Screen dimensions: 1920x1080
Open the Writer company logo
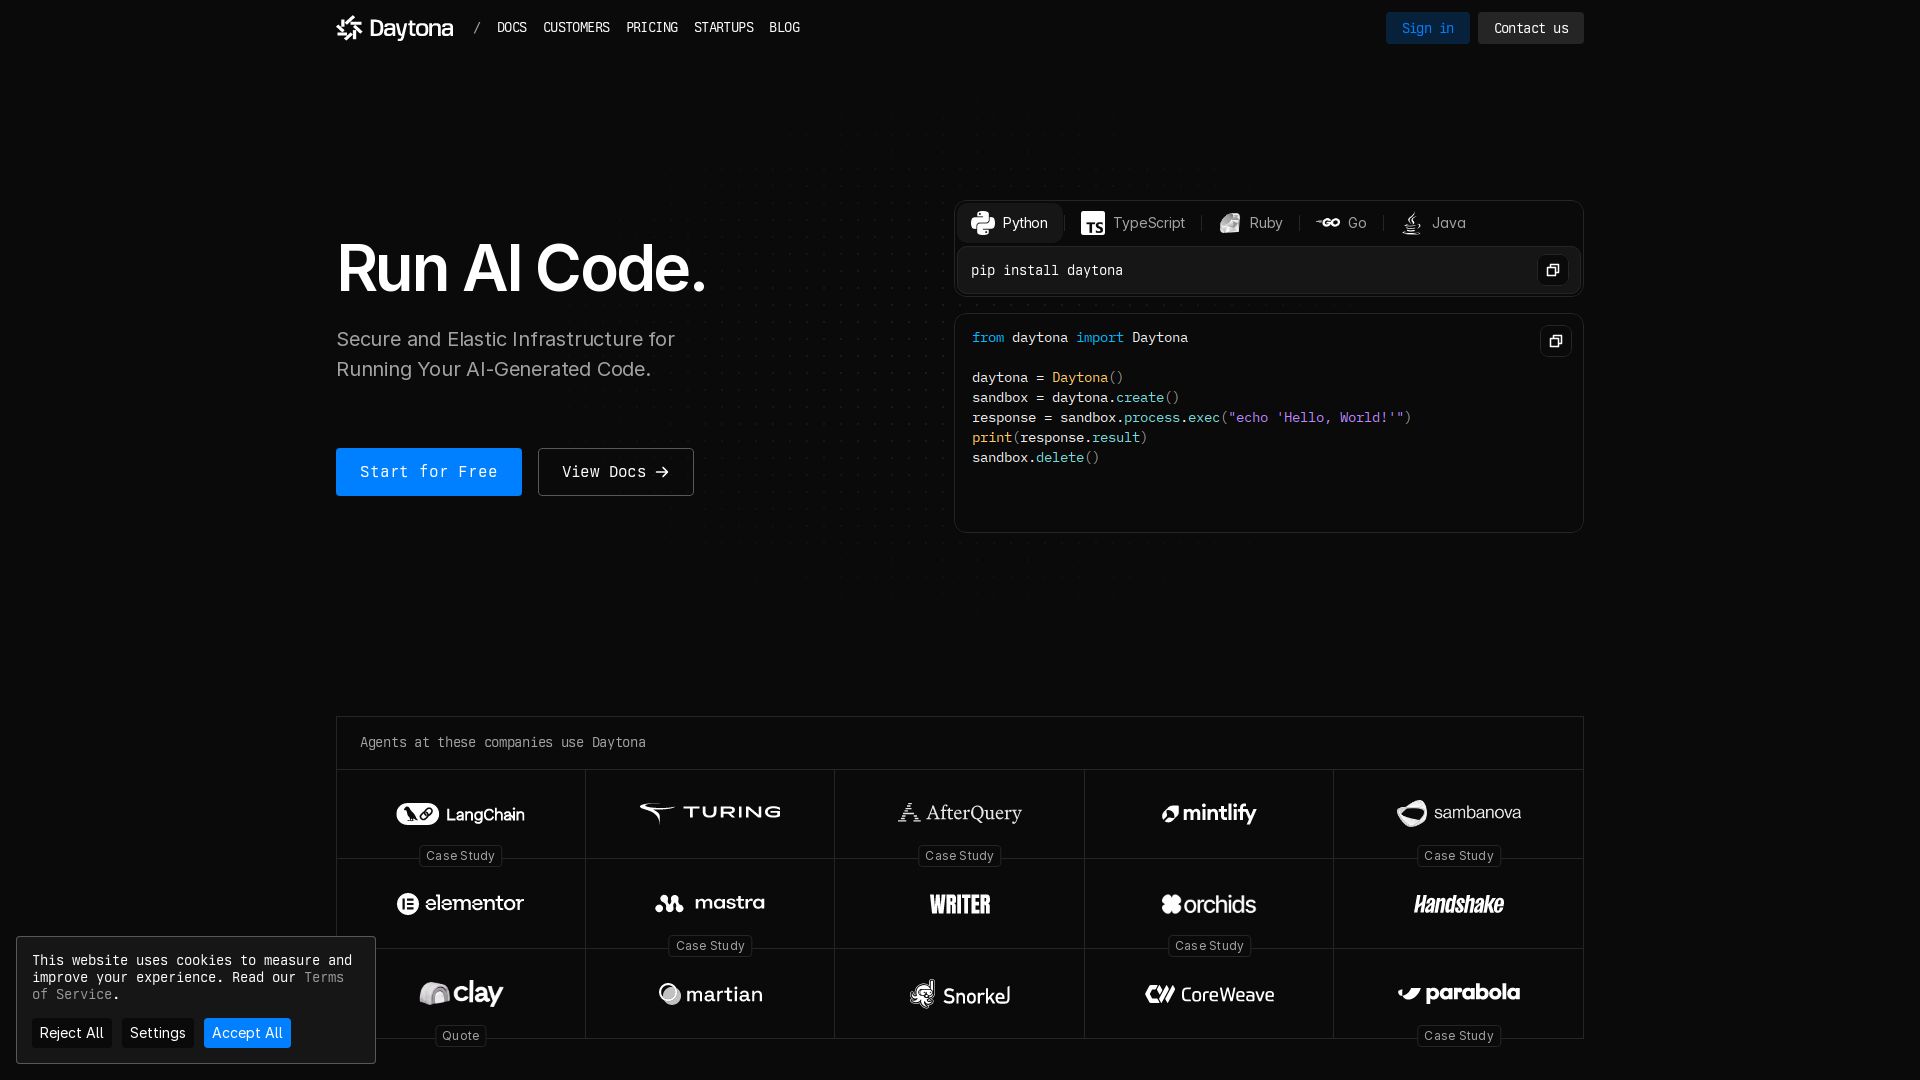click(x=959, y=904)
